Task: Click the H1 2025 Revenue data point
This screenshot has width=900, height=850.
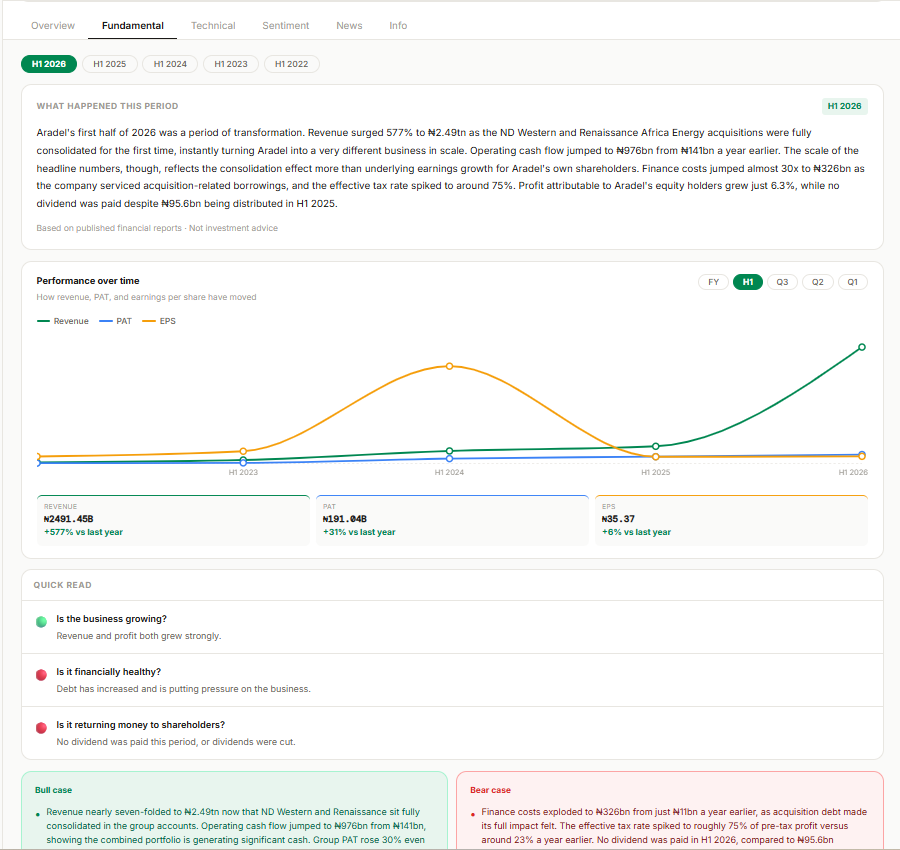Action: [x=655, y=446]
